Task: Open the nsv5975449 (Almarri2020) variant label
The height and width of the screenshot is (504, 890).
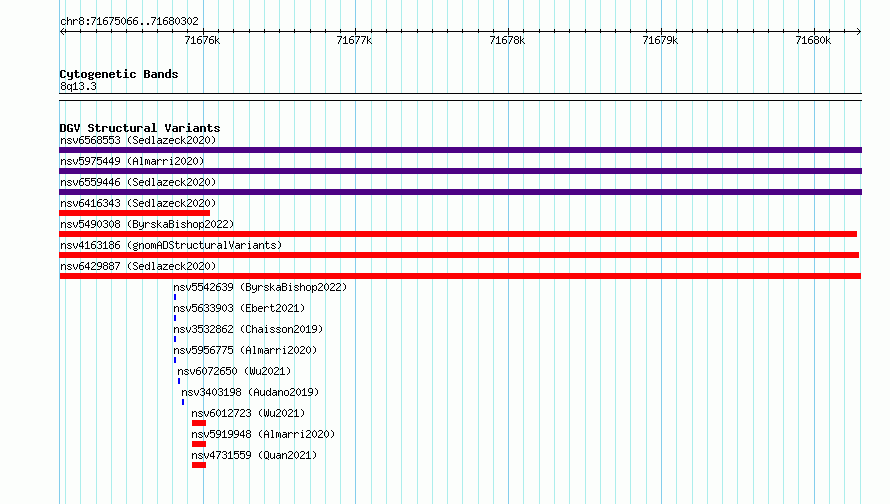Action: 132,161
